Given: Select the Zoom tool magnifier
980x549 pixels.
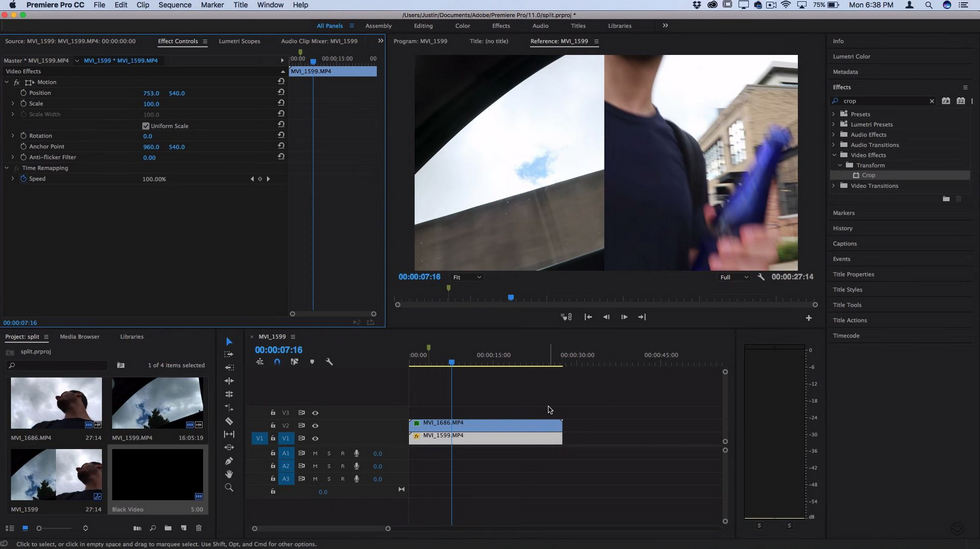Looking at the screenshot, I should click(229, 487).
